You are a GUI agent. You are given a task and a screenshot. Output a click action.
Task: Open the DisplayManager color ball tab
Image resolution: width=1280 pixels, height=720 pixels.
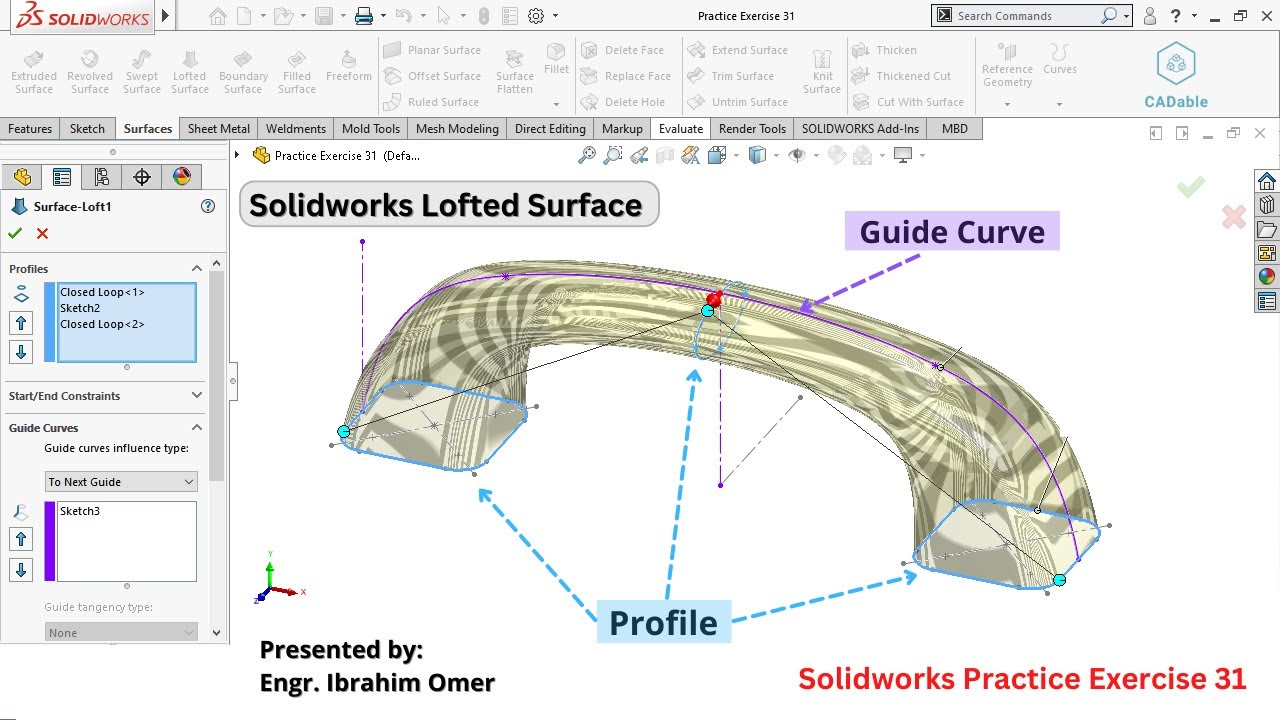coord(181,177)
